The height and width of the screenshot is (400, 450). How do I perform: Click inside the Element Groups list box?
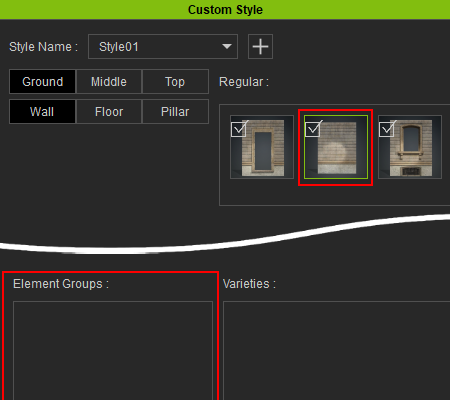(113, 351)
